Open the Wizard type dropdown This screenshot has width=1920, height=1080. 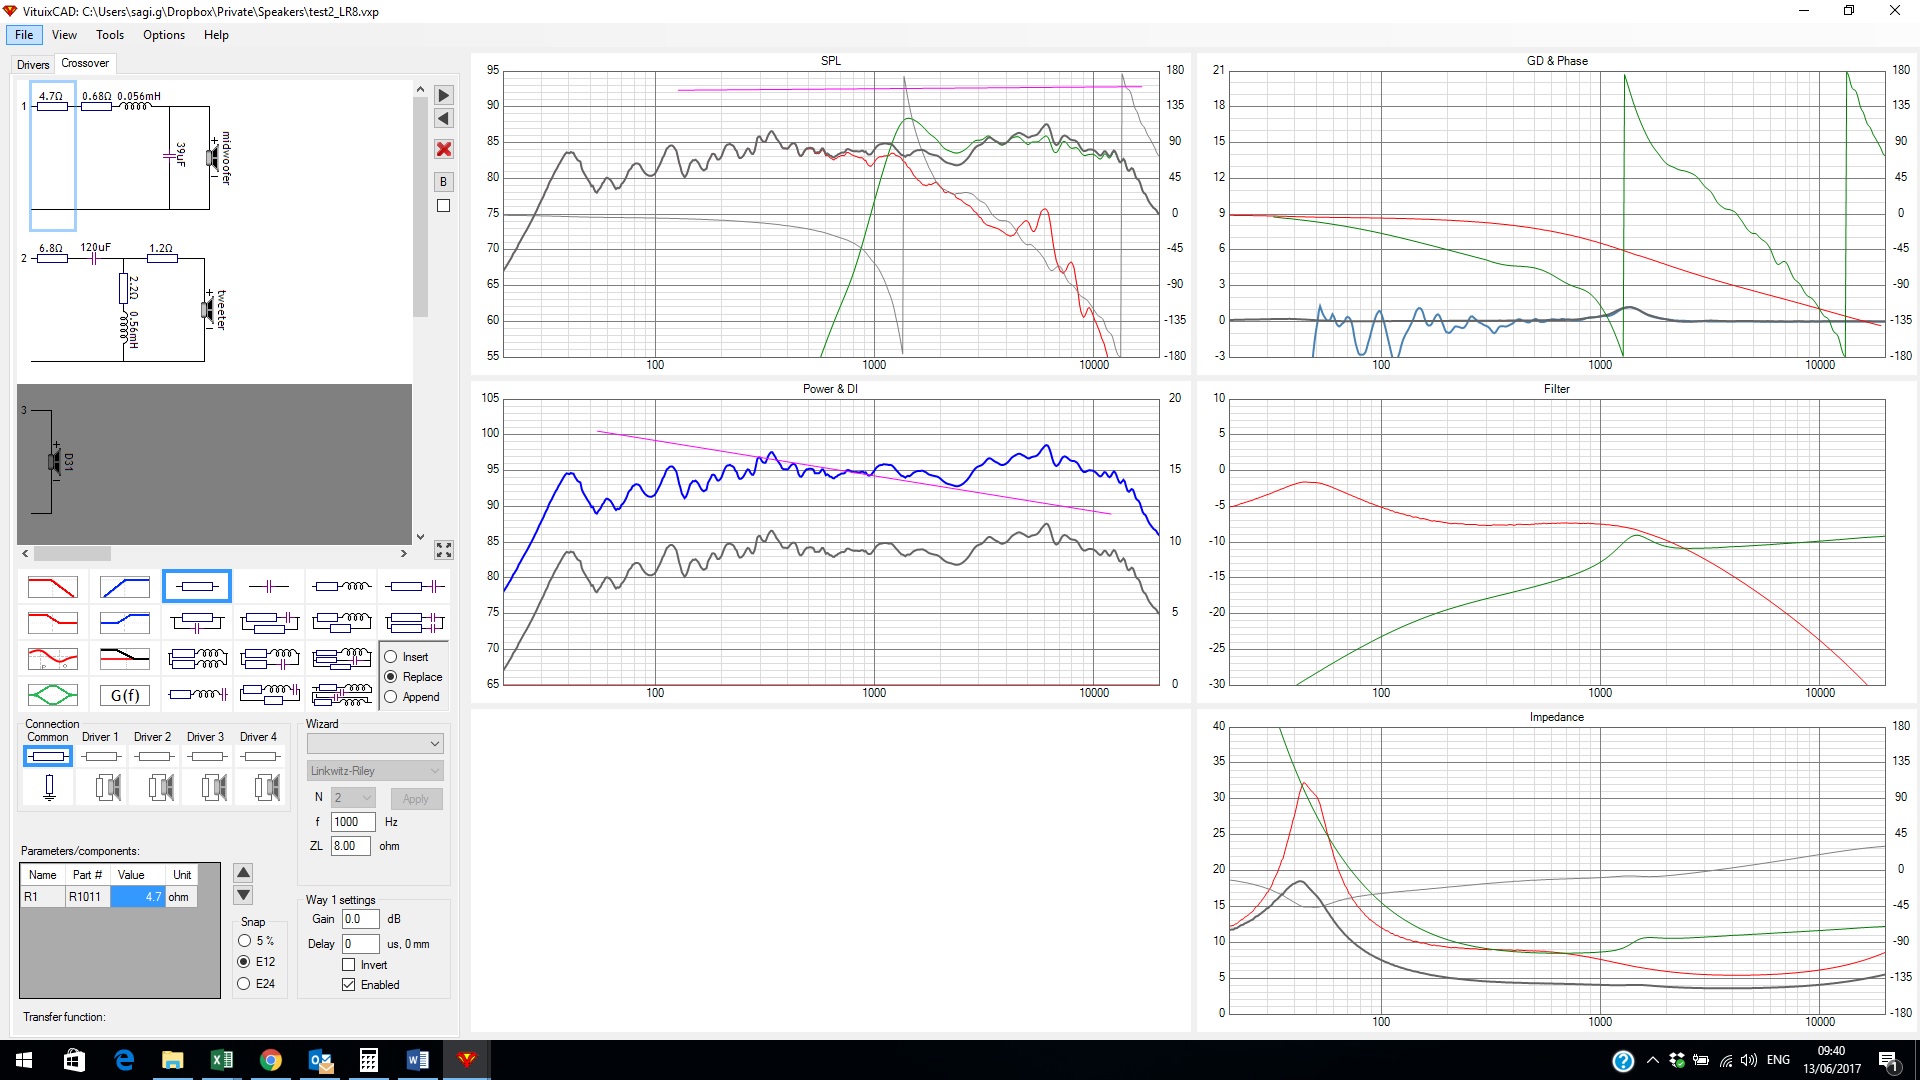click(375, 744)
